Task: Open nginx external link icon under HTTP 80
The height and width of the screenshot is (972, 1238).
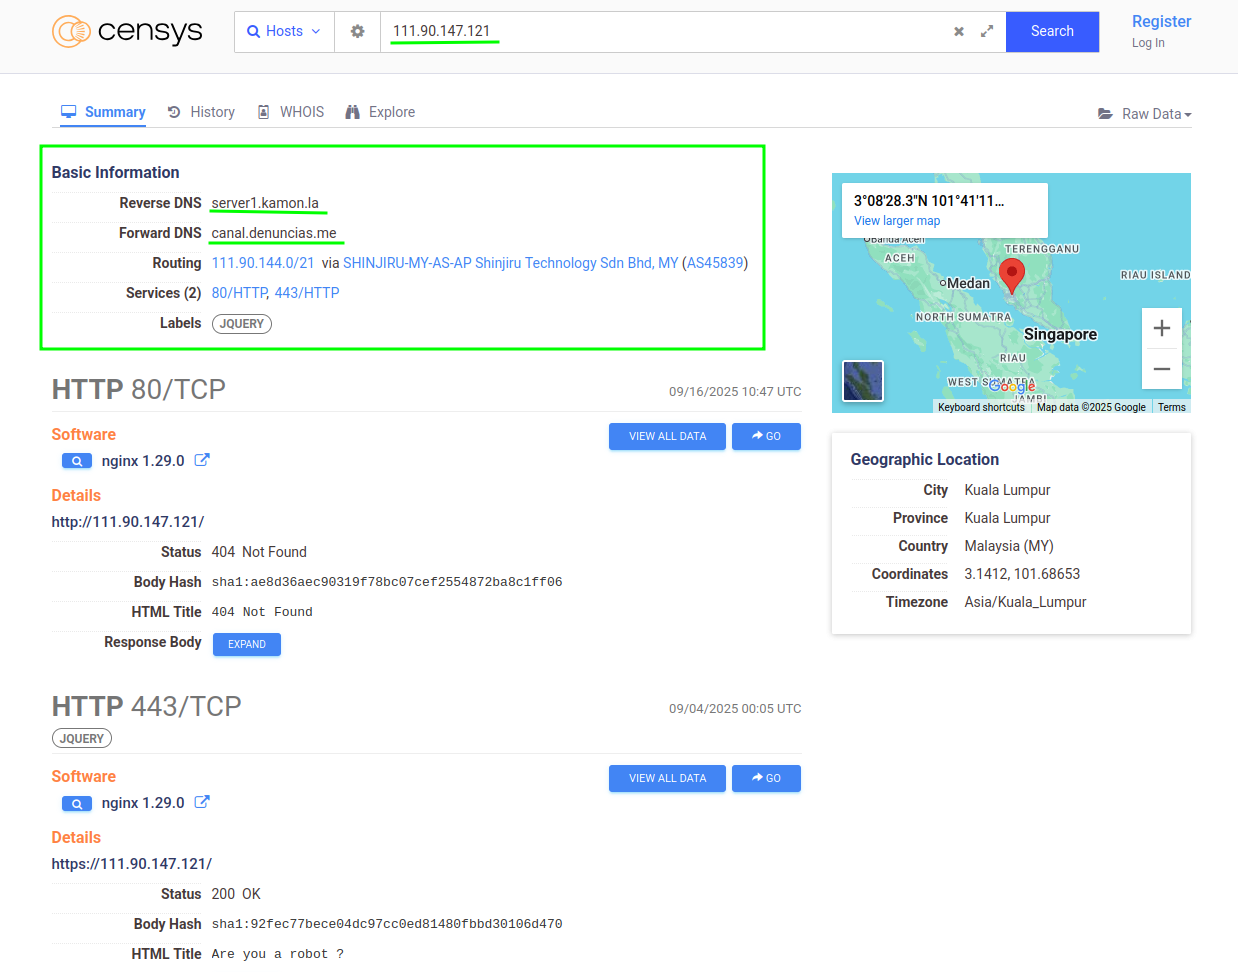Action: 202,460
